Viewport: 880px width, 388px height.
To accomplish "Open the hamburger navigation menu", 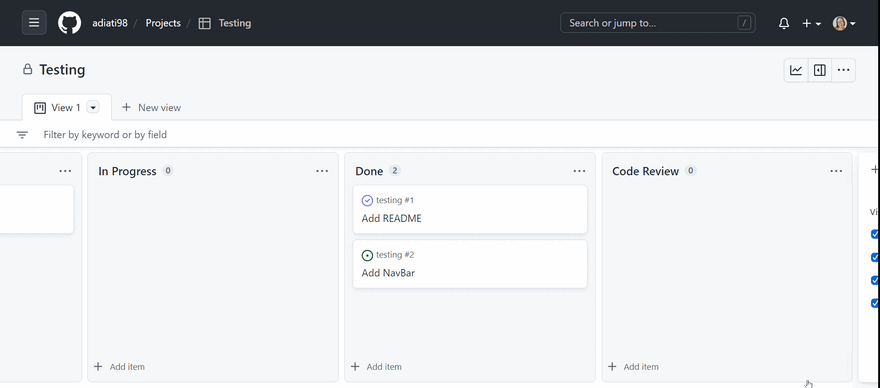I will (x=34, y=23).
